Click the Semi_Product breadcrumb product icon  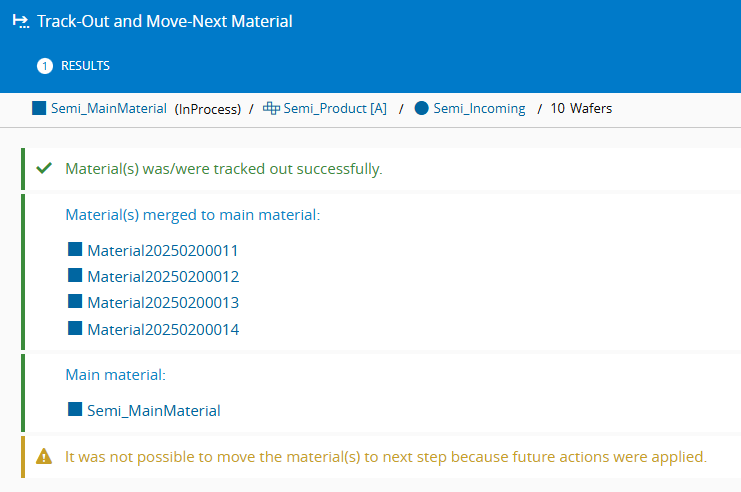pos(271,108)
